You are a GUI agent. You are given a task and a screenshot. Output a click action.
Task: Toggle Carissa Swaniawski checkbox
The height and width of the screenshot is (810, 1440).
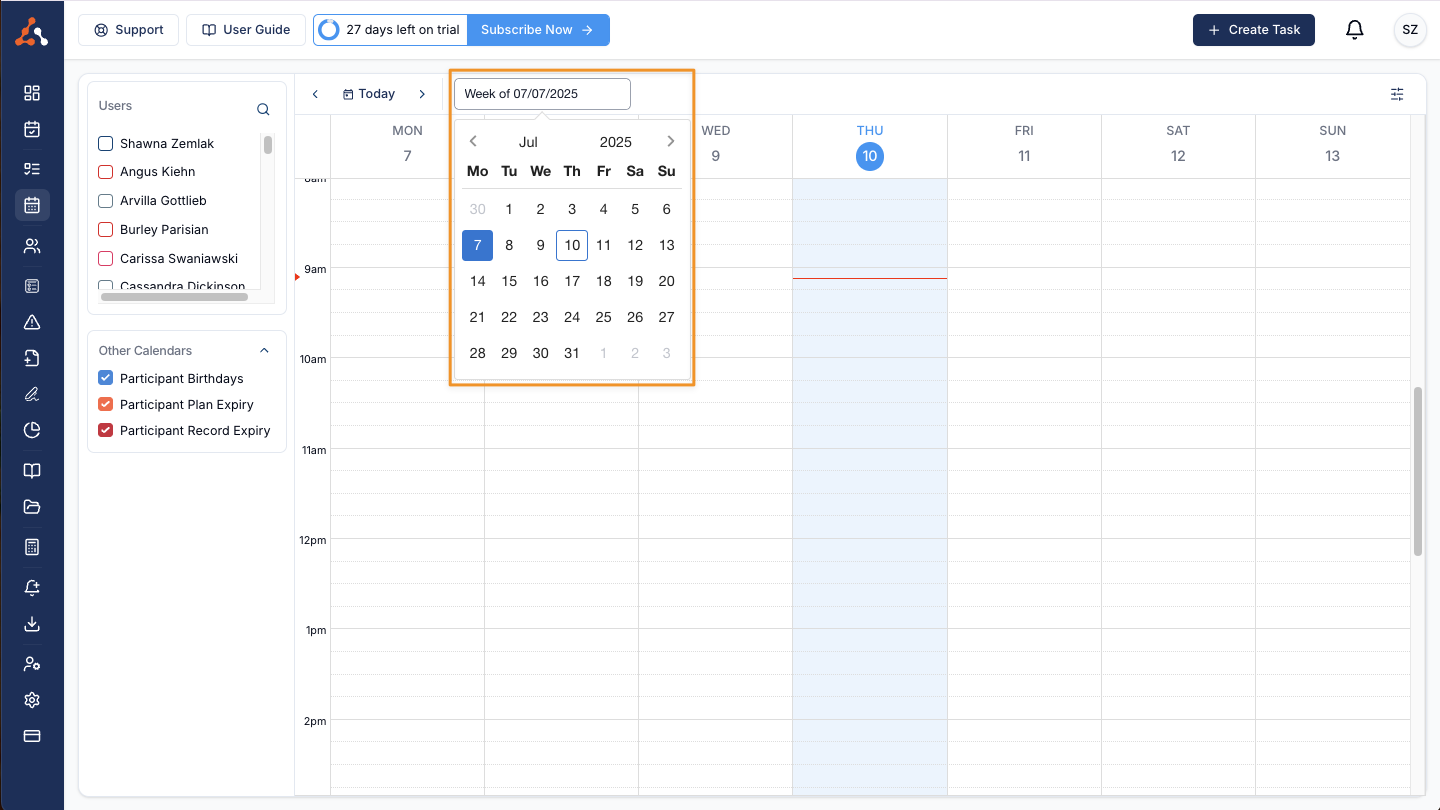(105, 259)
